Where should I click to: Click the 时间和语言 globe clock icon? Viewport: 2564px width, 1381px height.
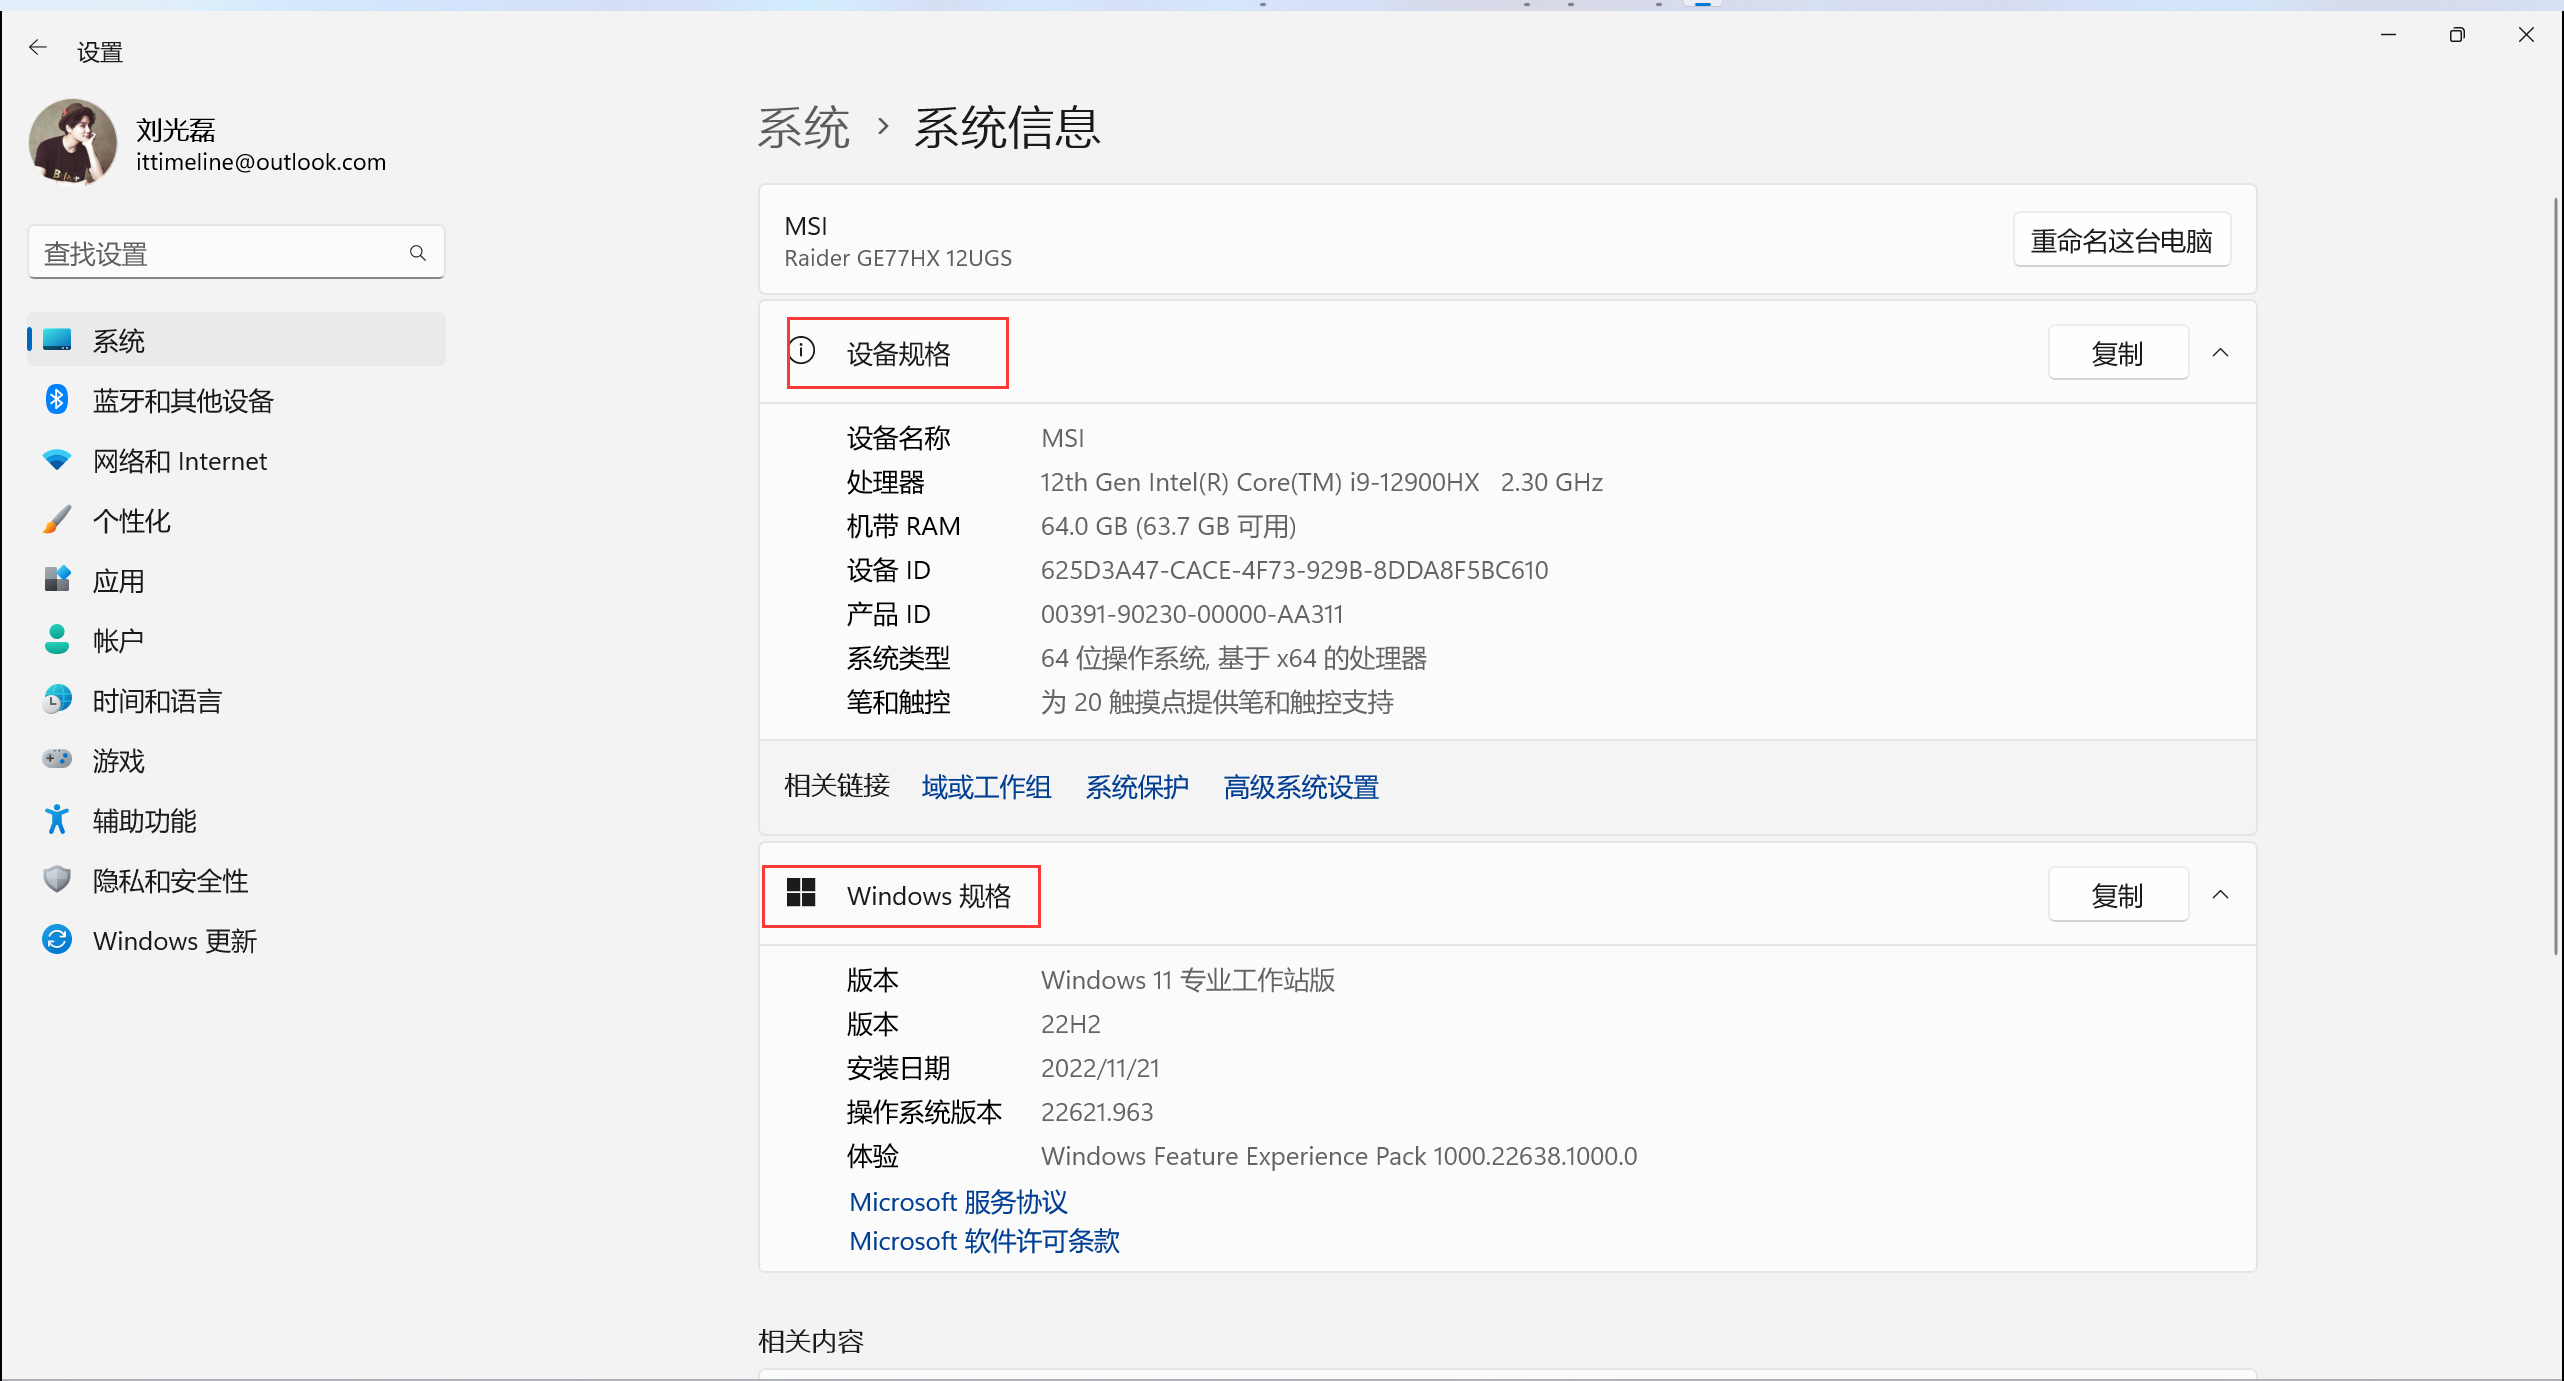pos(57,700)
